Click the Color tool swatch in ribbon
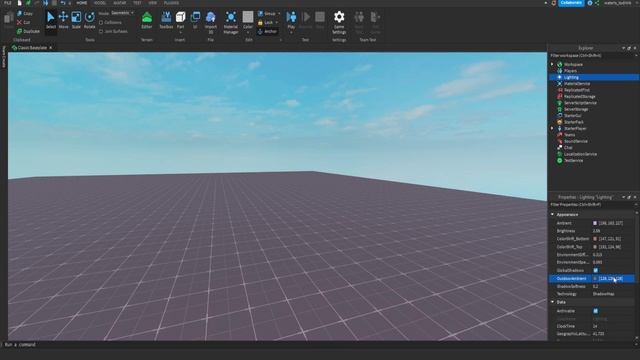 248,20
